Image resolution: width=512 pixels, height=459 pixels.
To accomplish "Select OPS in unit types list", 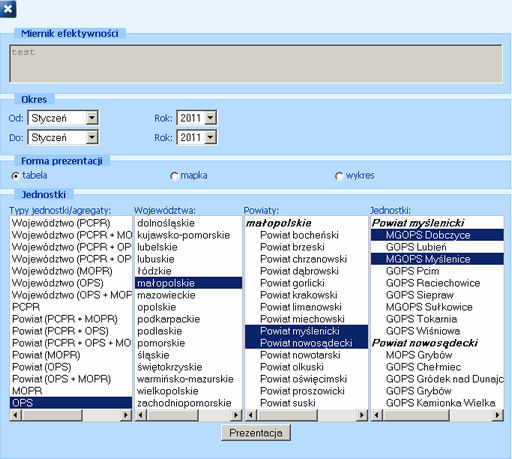I will 71,403.
